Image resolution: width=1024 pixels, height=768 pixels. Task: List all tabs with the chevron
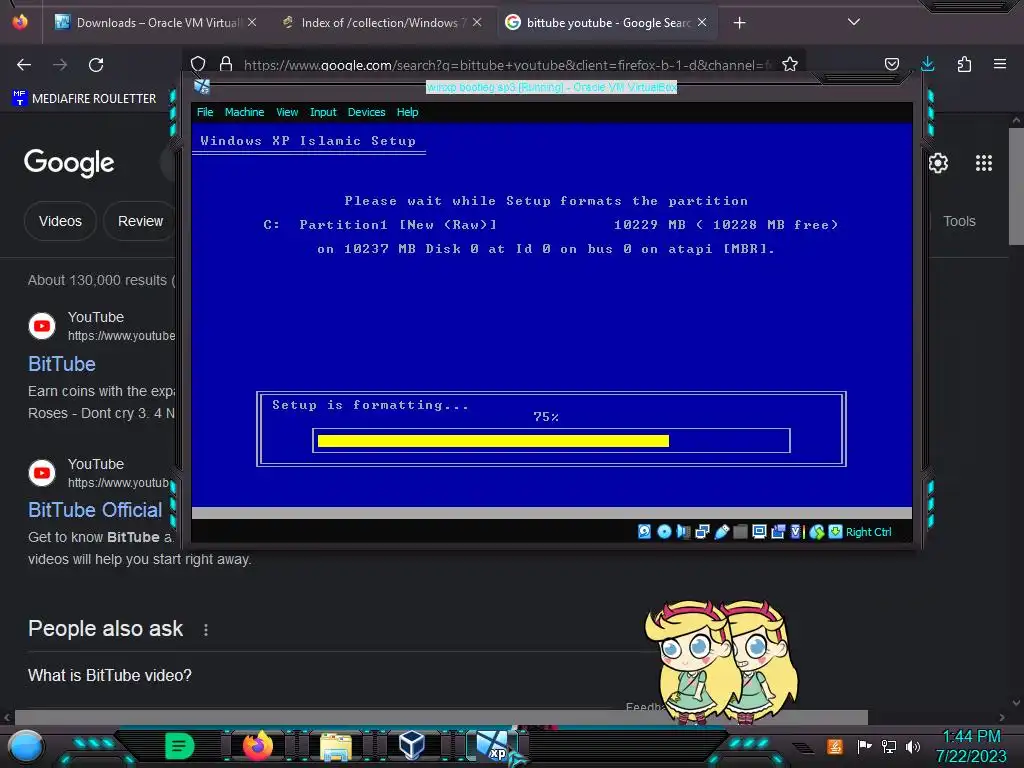coord(854,22)
